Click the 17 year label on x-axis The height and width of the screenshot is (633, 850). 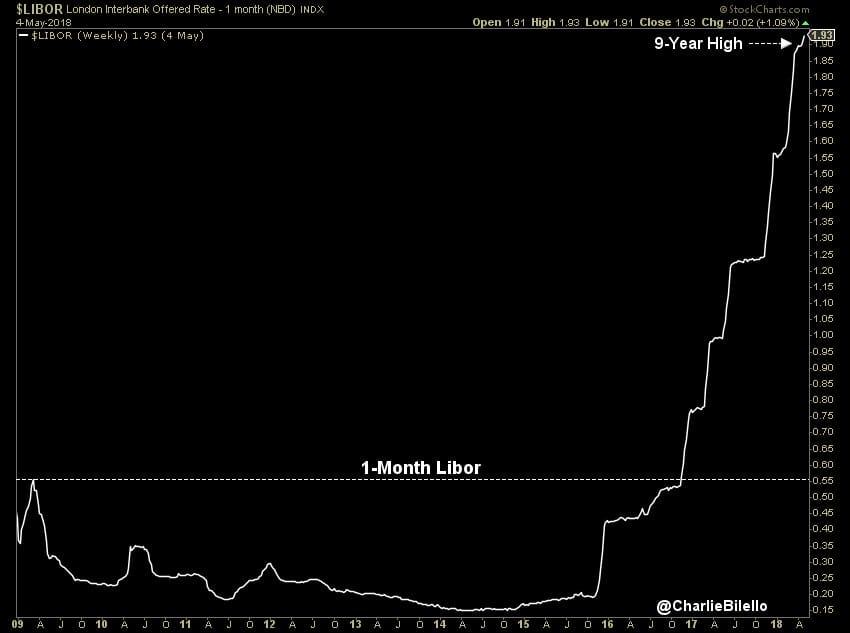[x=691, y=624]
